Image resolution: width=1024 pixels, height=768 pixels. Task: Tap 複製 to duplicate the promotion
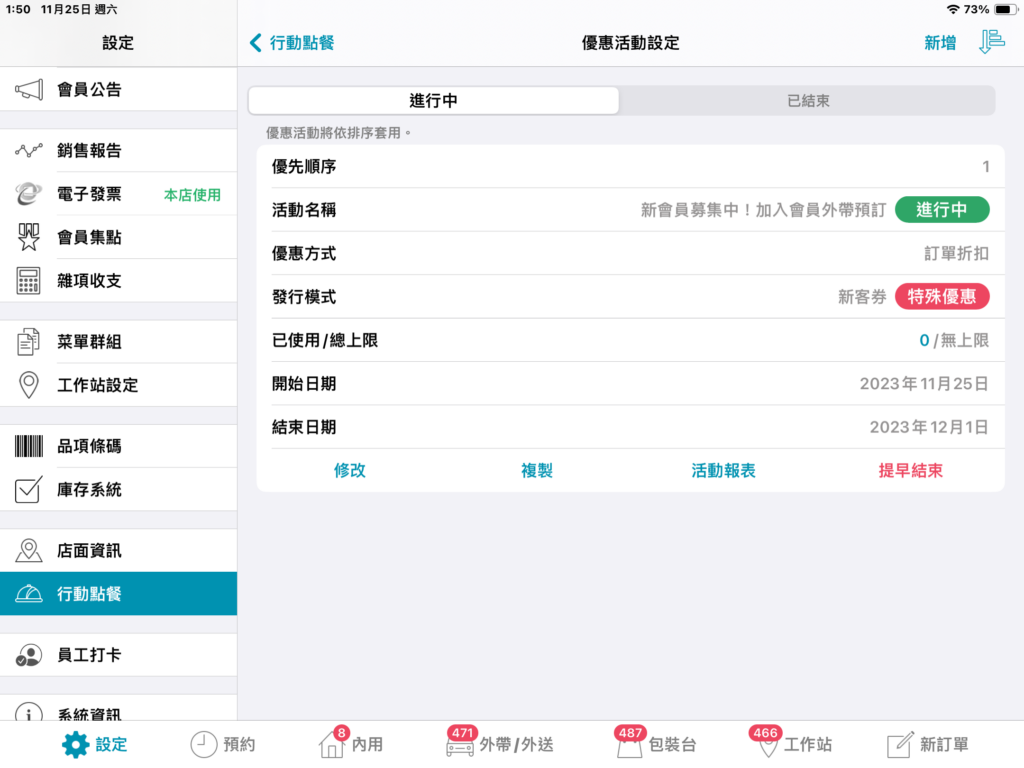(x=537, y=470)
